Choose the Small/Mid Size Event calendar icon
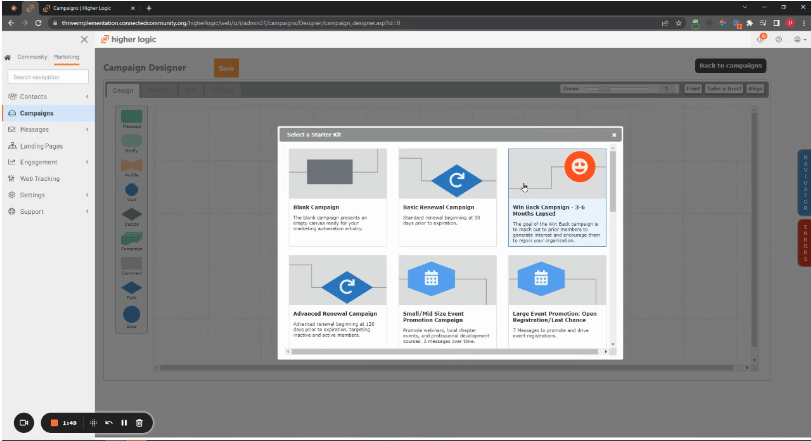Viewport: 811px width, 441px height. tap(431, 279)
